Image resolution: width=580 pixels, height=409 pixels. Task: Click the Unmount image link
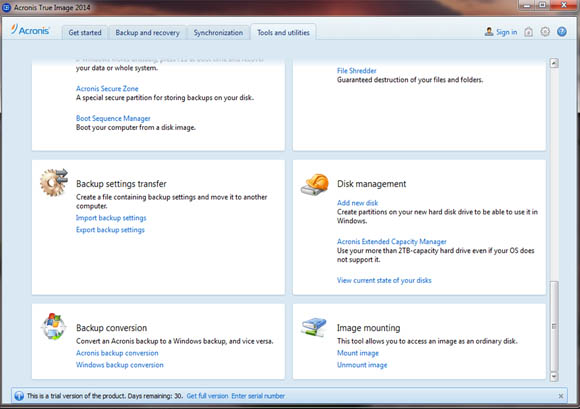coord(362,365)
